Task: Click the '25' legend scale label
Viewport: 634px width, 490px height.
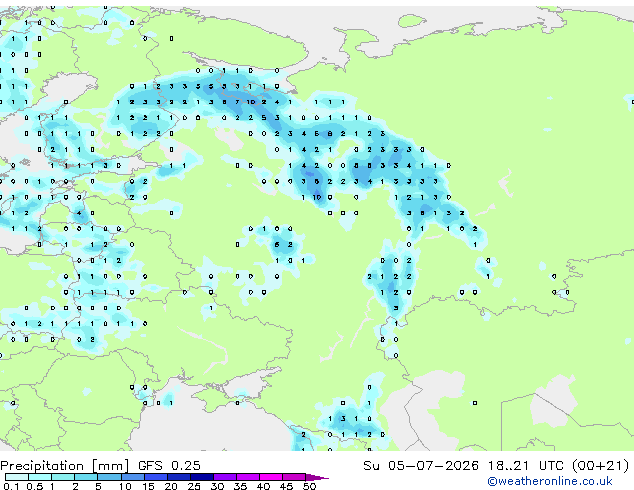Action: pos(194,486)
